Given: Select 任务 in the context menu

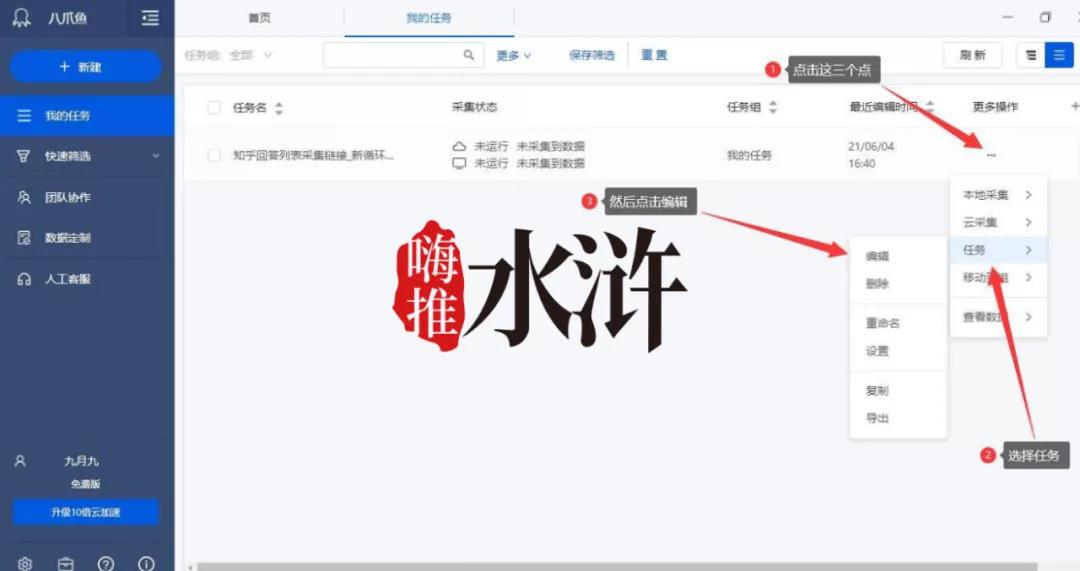Looking at the screenshot, I should [999, 250].
